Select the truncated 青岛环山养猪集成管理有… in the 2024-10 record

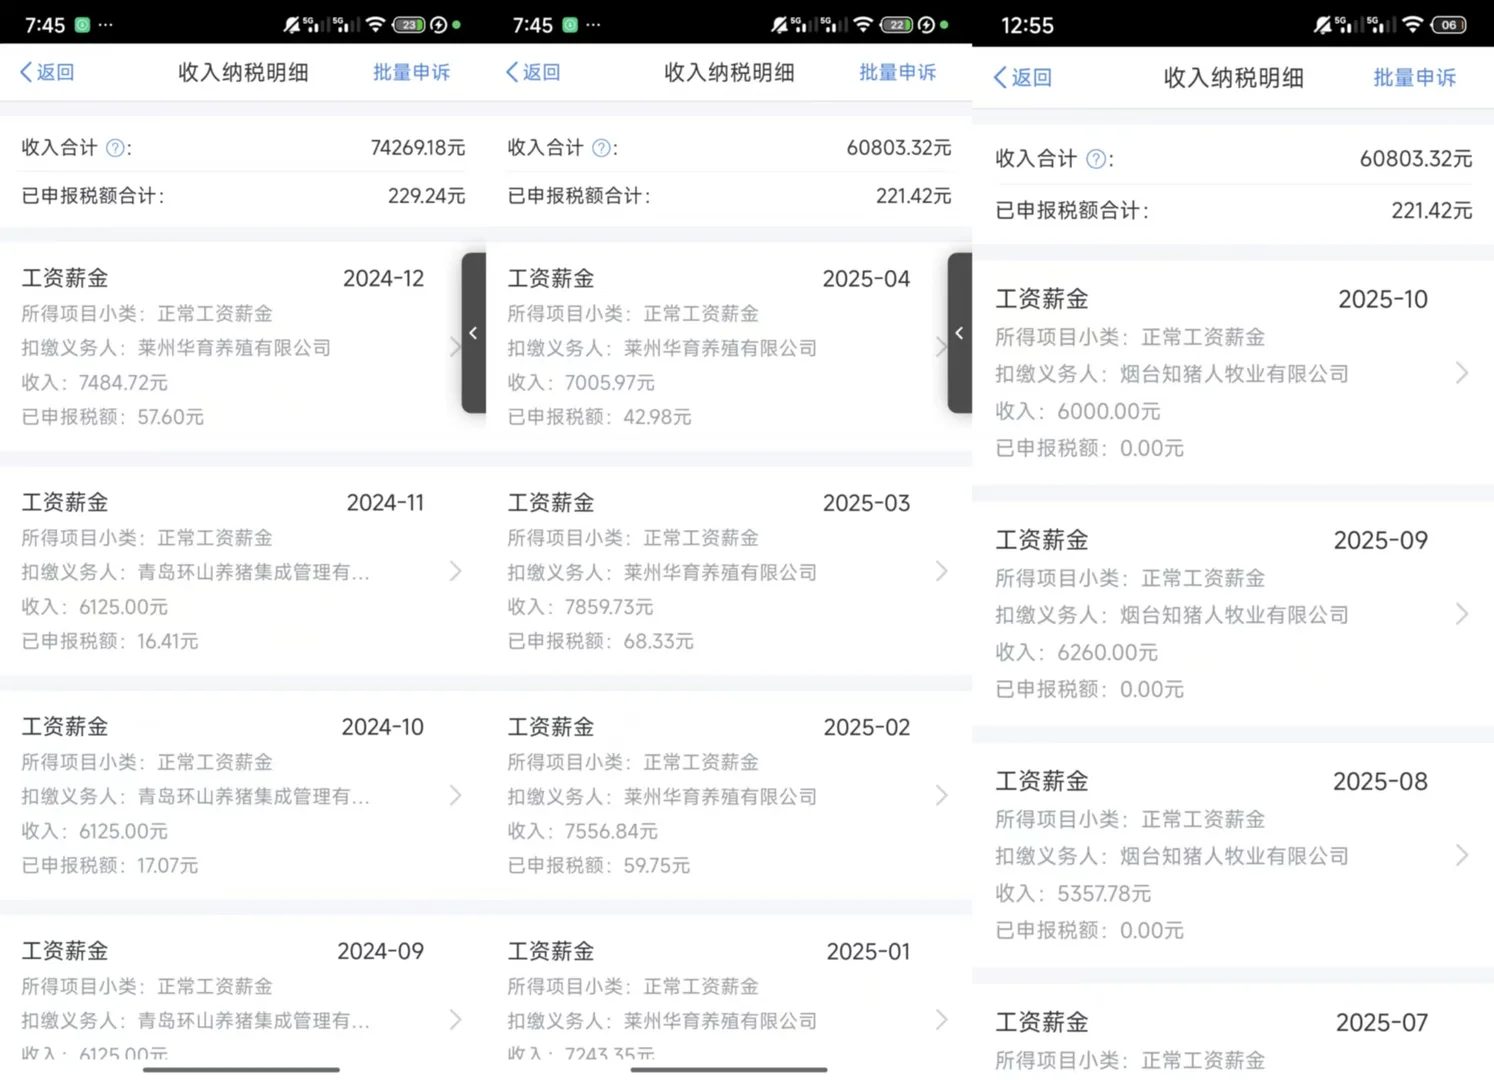[x=254, y=796]
